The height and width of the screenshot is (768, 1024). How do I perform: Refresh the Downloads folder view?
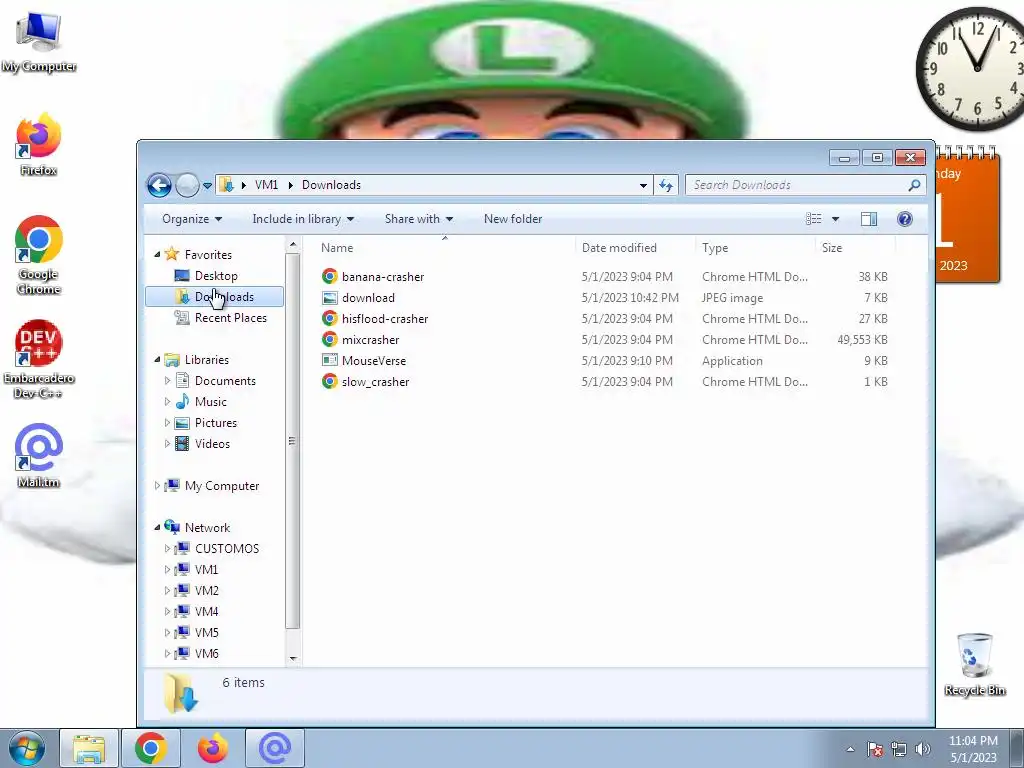point(665,185)
